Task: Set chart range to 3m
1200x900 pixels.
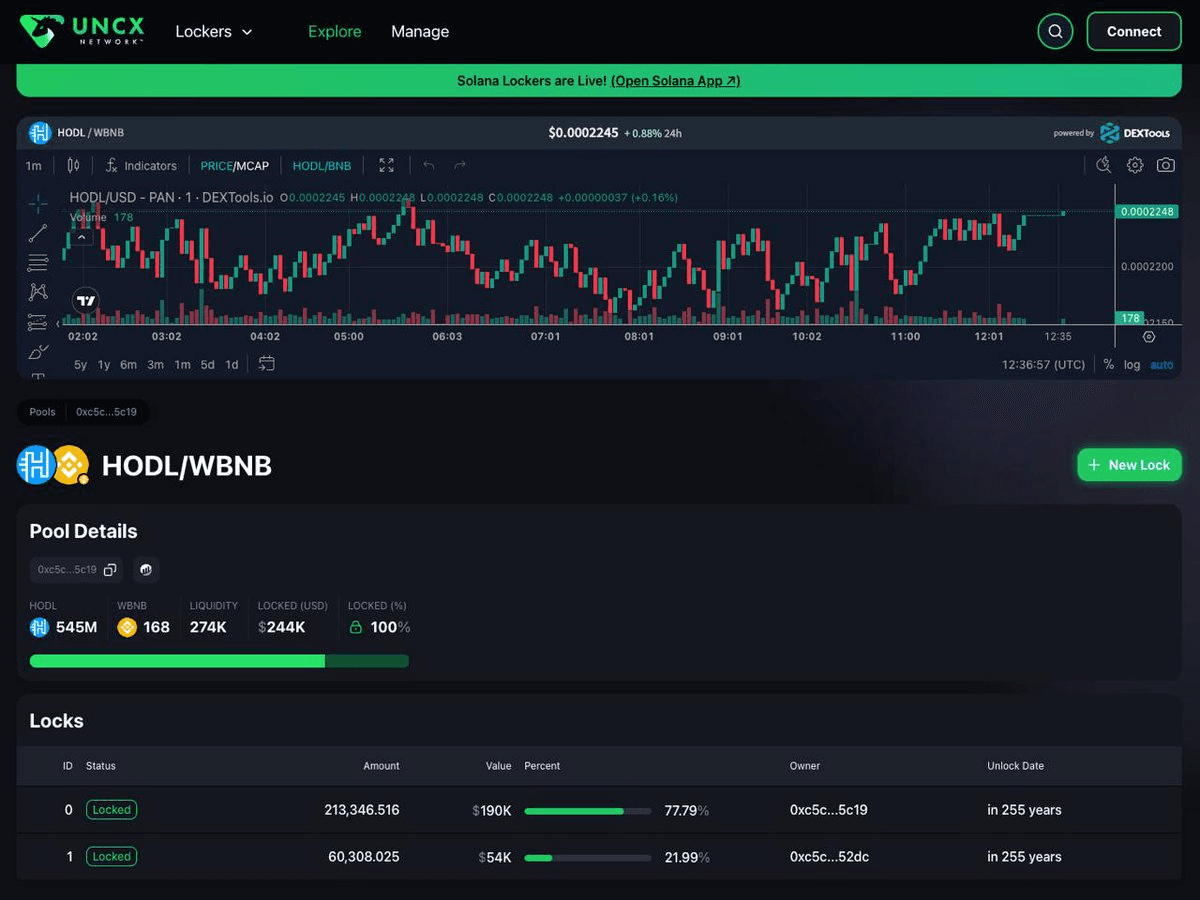Action: pyautogui.click(x=156, y=364)
